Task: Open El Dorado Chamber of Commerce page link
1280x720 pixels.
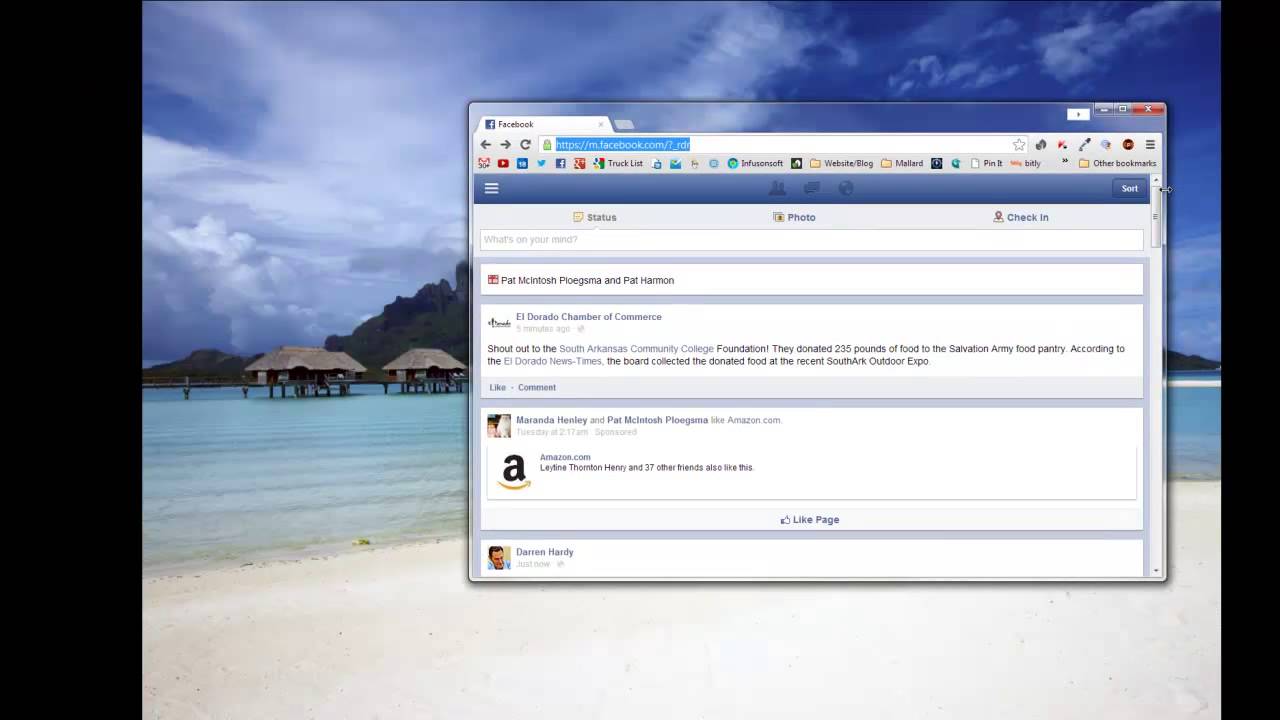Action: click(588, 317)
